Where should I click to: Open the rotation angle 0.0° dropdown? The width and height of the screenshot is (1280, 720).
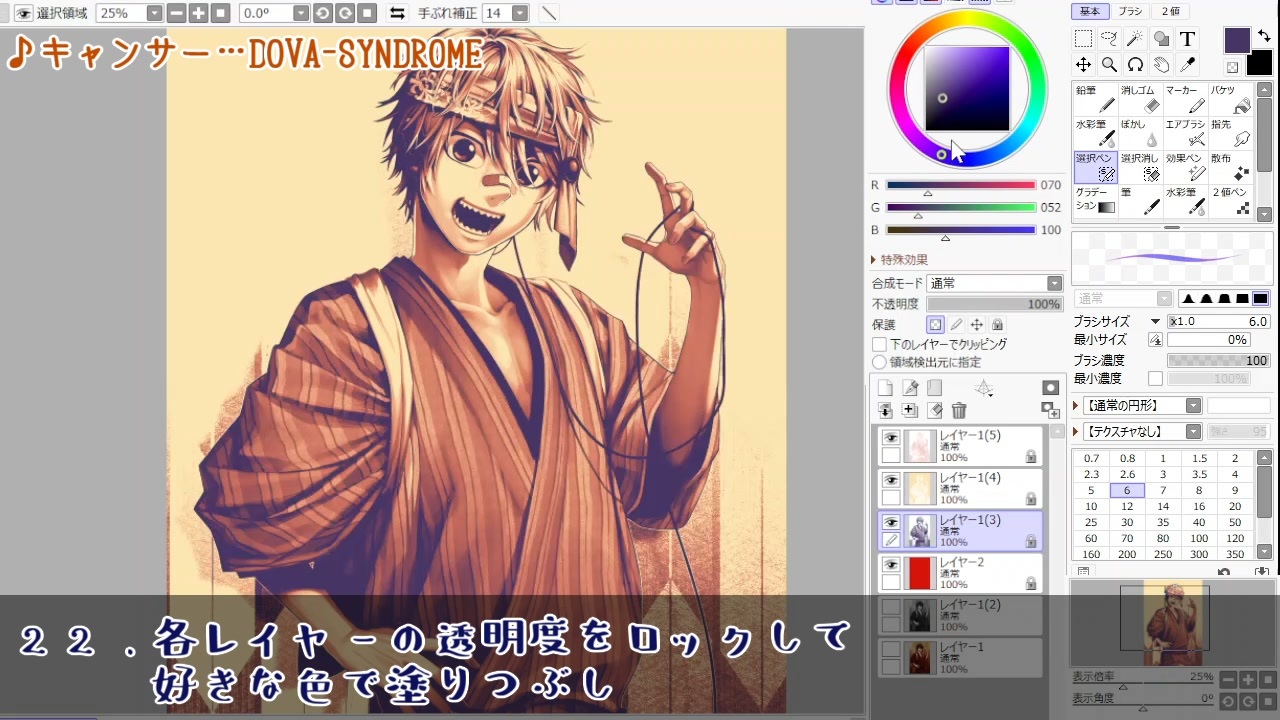coord(300,13)
